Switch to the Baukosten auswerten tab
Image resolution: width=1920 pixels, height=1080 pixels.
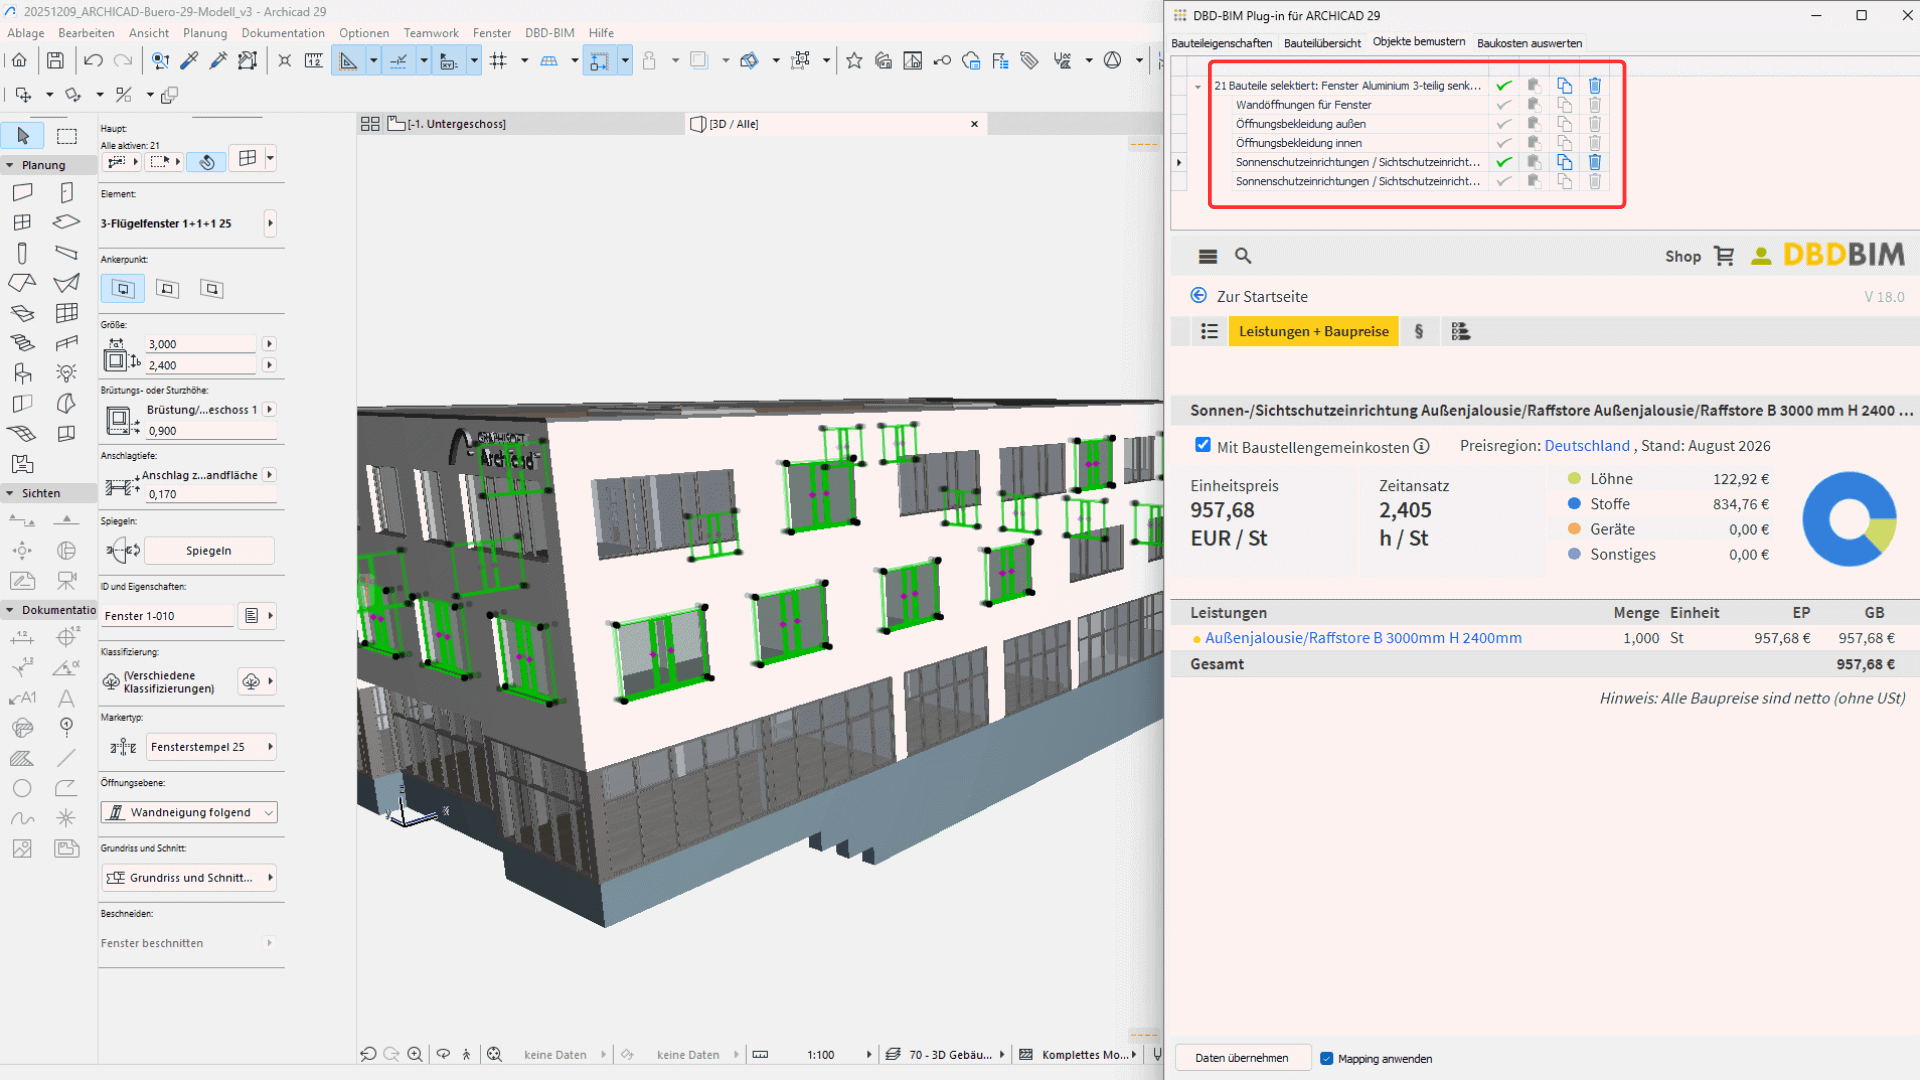pos(1529,43)
